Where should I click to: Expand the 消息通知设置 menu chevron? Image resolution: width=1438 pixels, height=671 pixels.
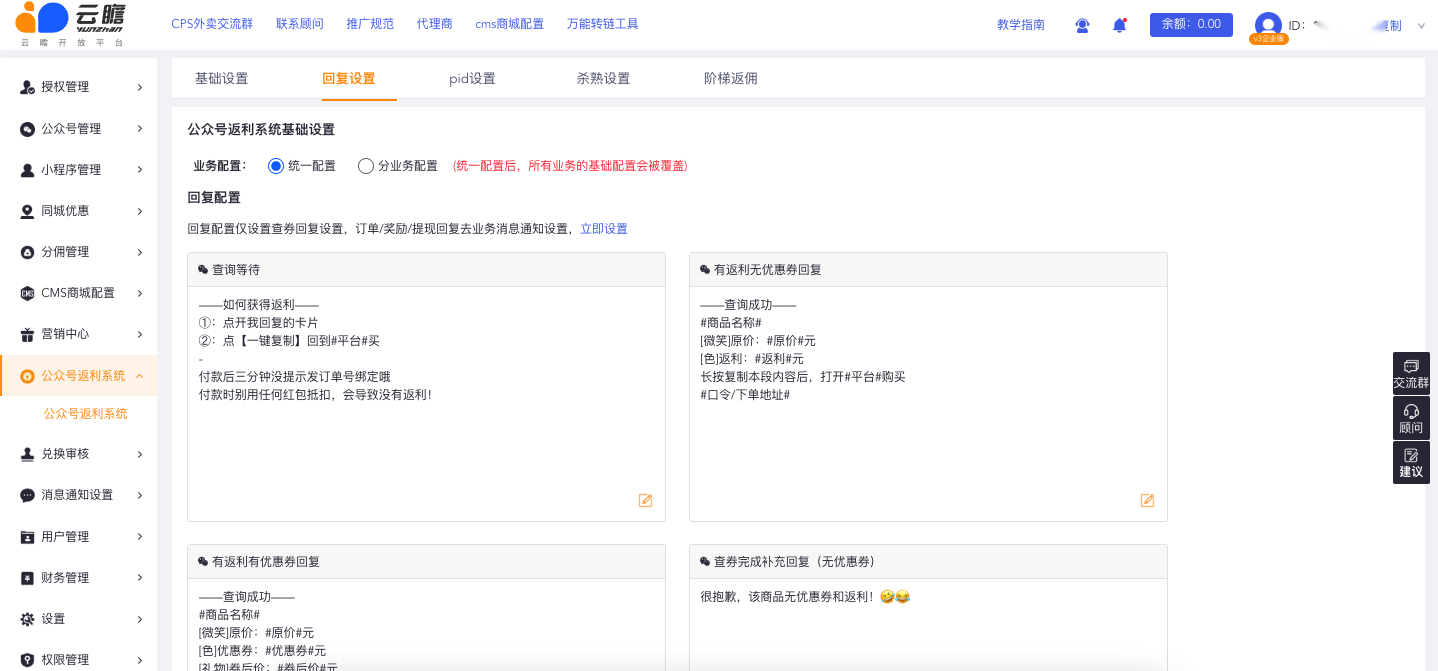tap(140, 495)
